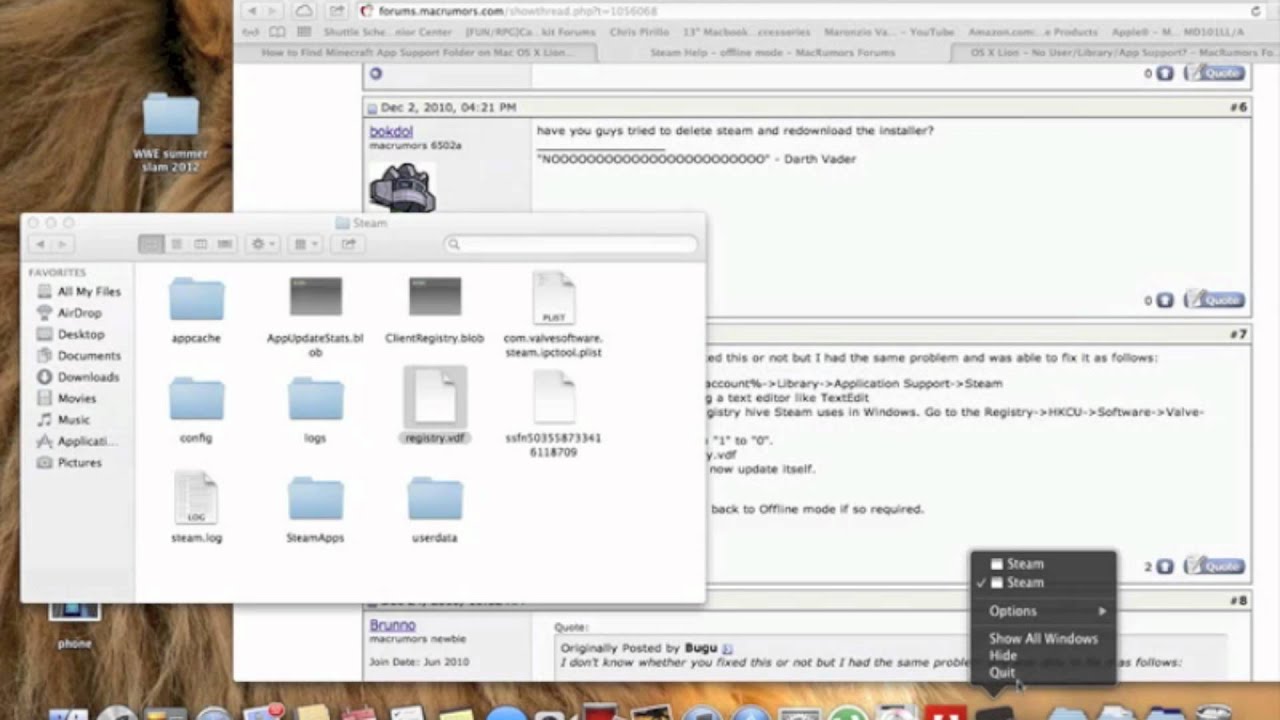The image size is (1280, 720).
Task: Open the Finder action gear menu
Action: click(x=262, y=244)
